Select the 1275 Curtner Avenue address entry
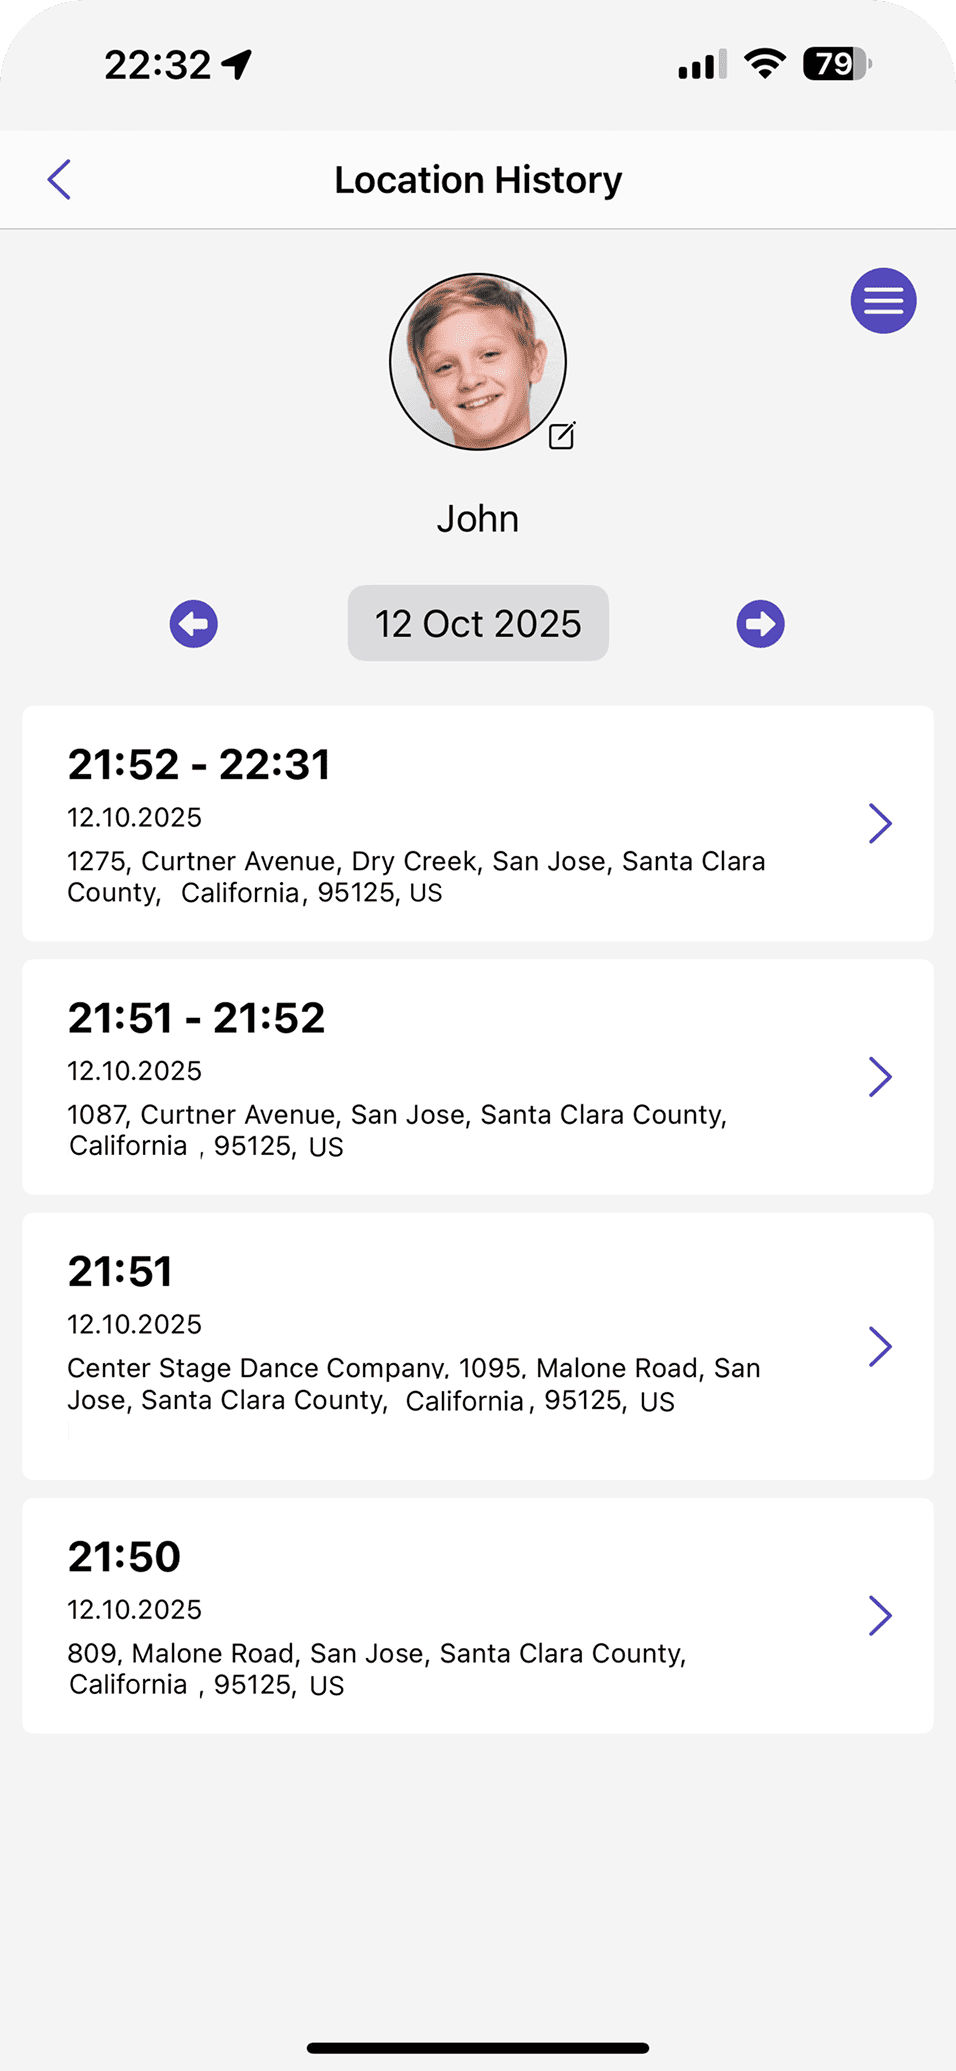 click(x=416, y=877)
